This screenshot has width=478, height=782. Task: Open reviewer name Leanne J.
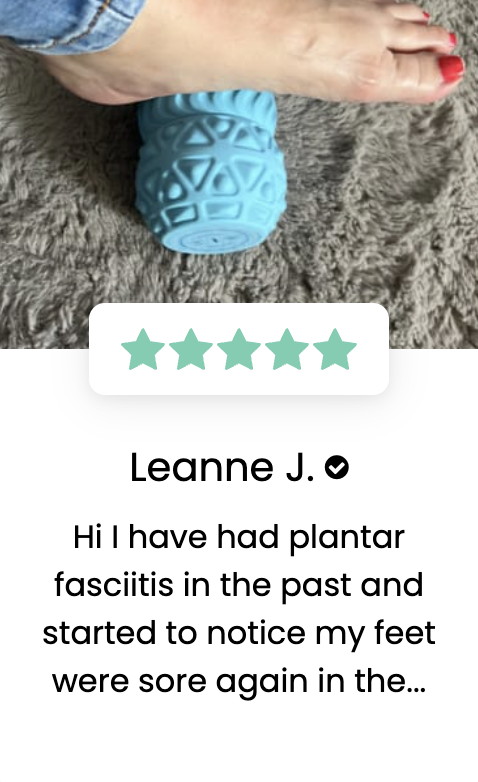pyautogui.click(x=222, y=468)
